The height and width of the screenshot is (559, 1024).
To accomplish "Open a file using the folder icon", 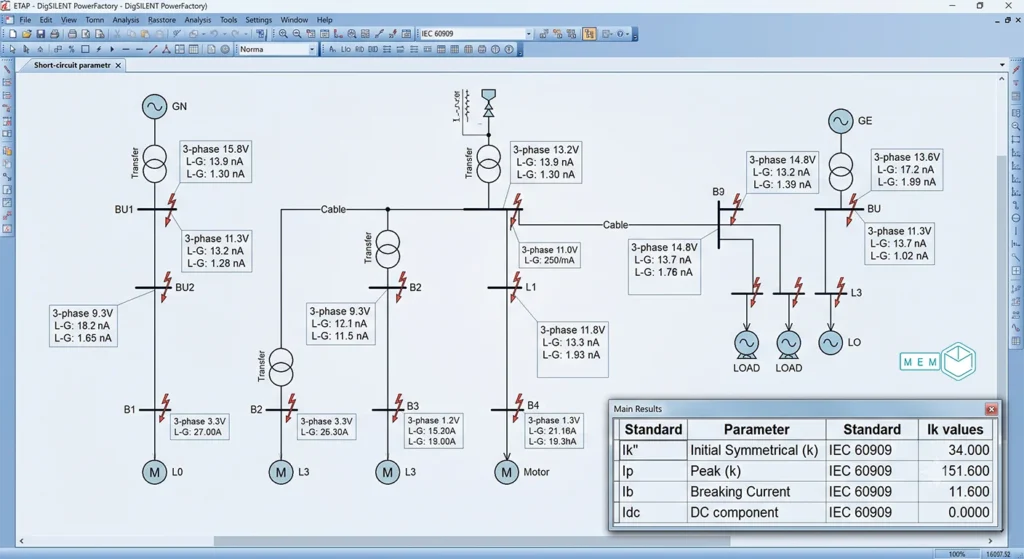I will pos(27,34).
